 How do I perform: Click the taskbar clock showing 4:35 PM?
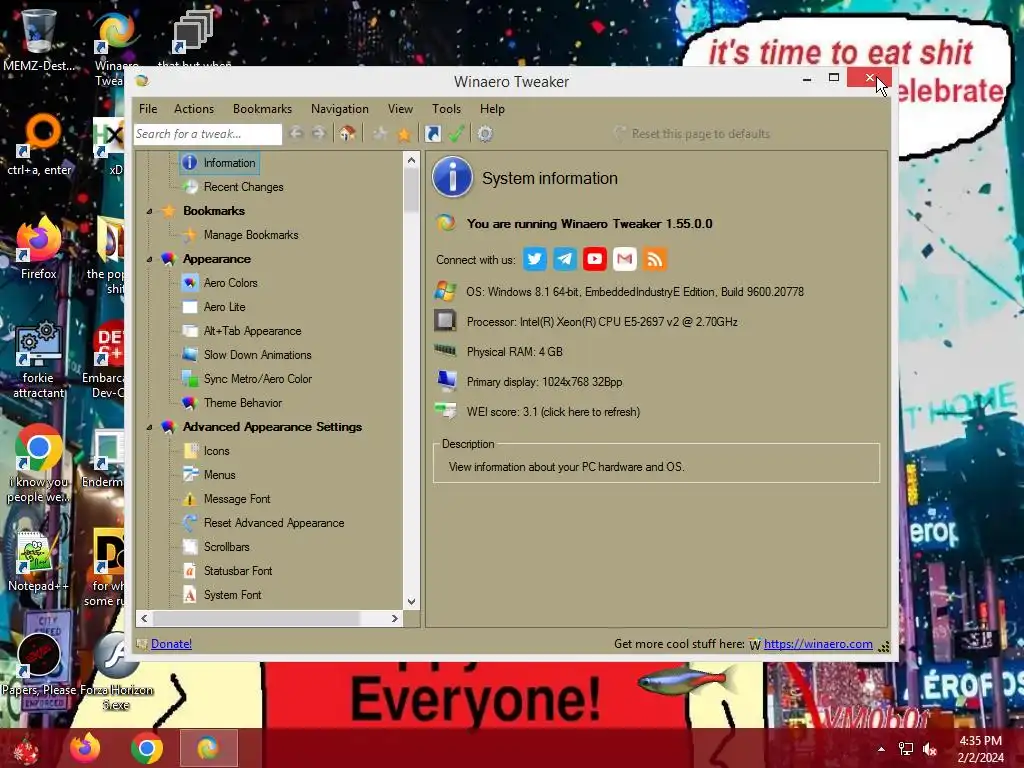(980, 749)
